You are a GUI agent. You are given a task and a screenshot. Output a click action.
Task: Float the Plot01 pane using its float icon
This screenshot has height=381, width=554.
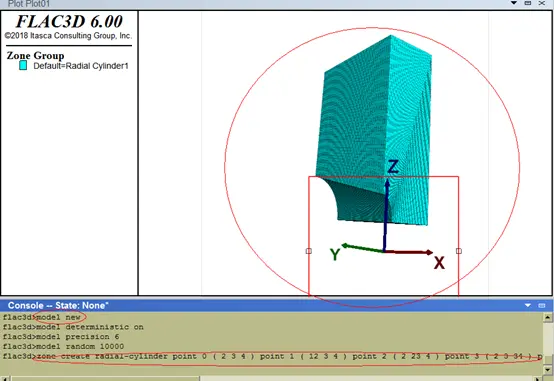coord(528,3)
